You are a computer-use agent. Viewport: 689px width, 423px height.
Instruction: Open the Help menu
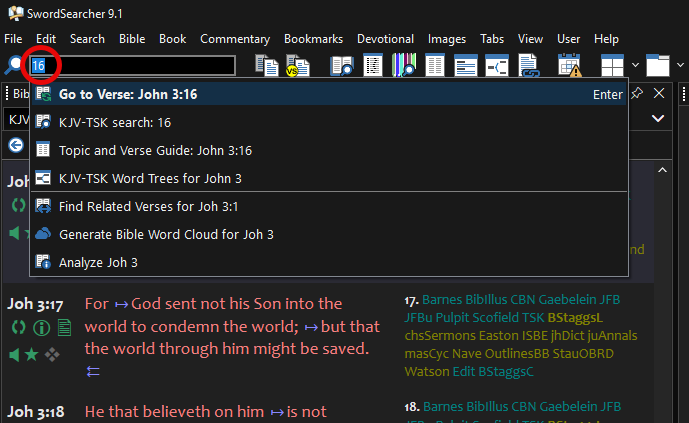(606, 39)
